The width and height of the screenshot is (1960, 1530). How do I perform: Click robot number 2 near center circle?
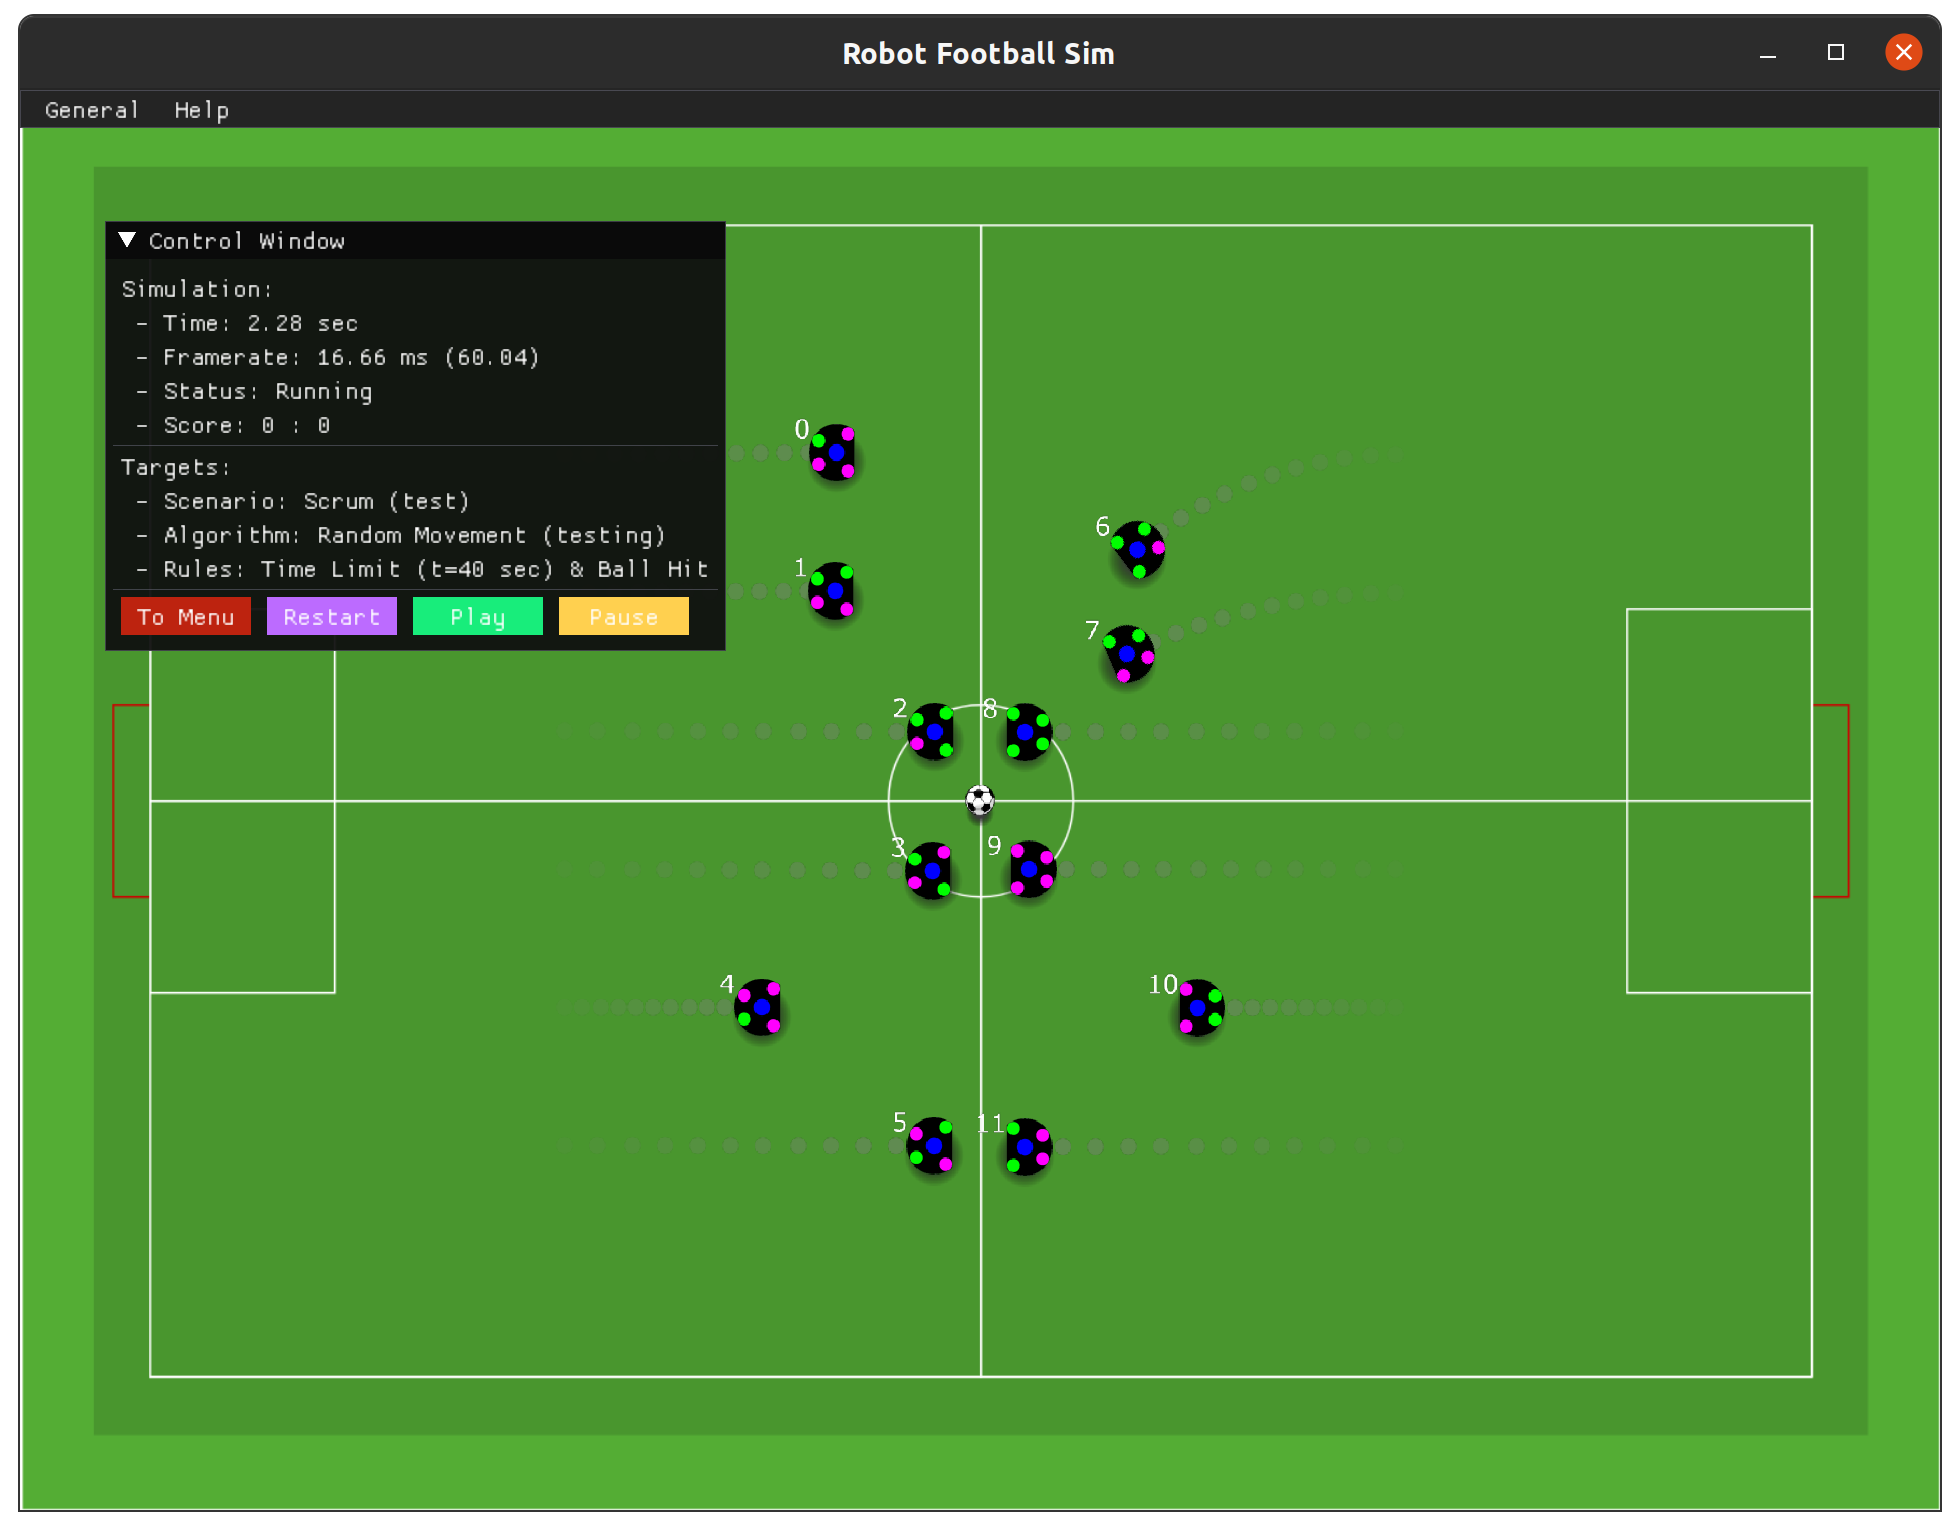click(x=933, y=731)
